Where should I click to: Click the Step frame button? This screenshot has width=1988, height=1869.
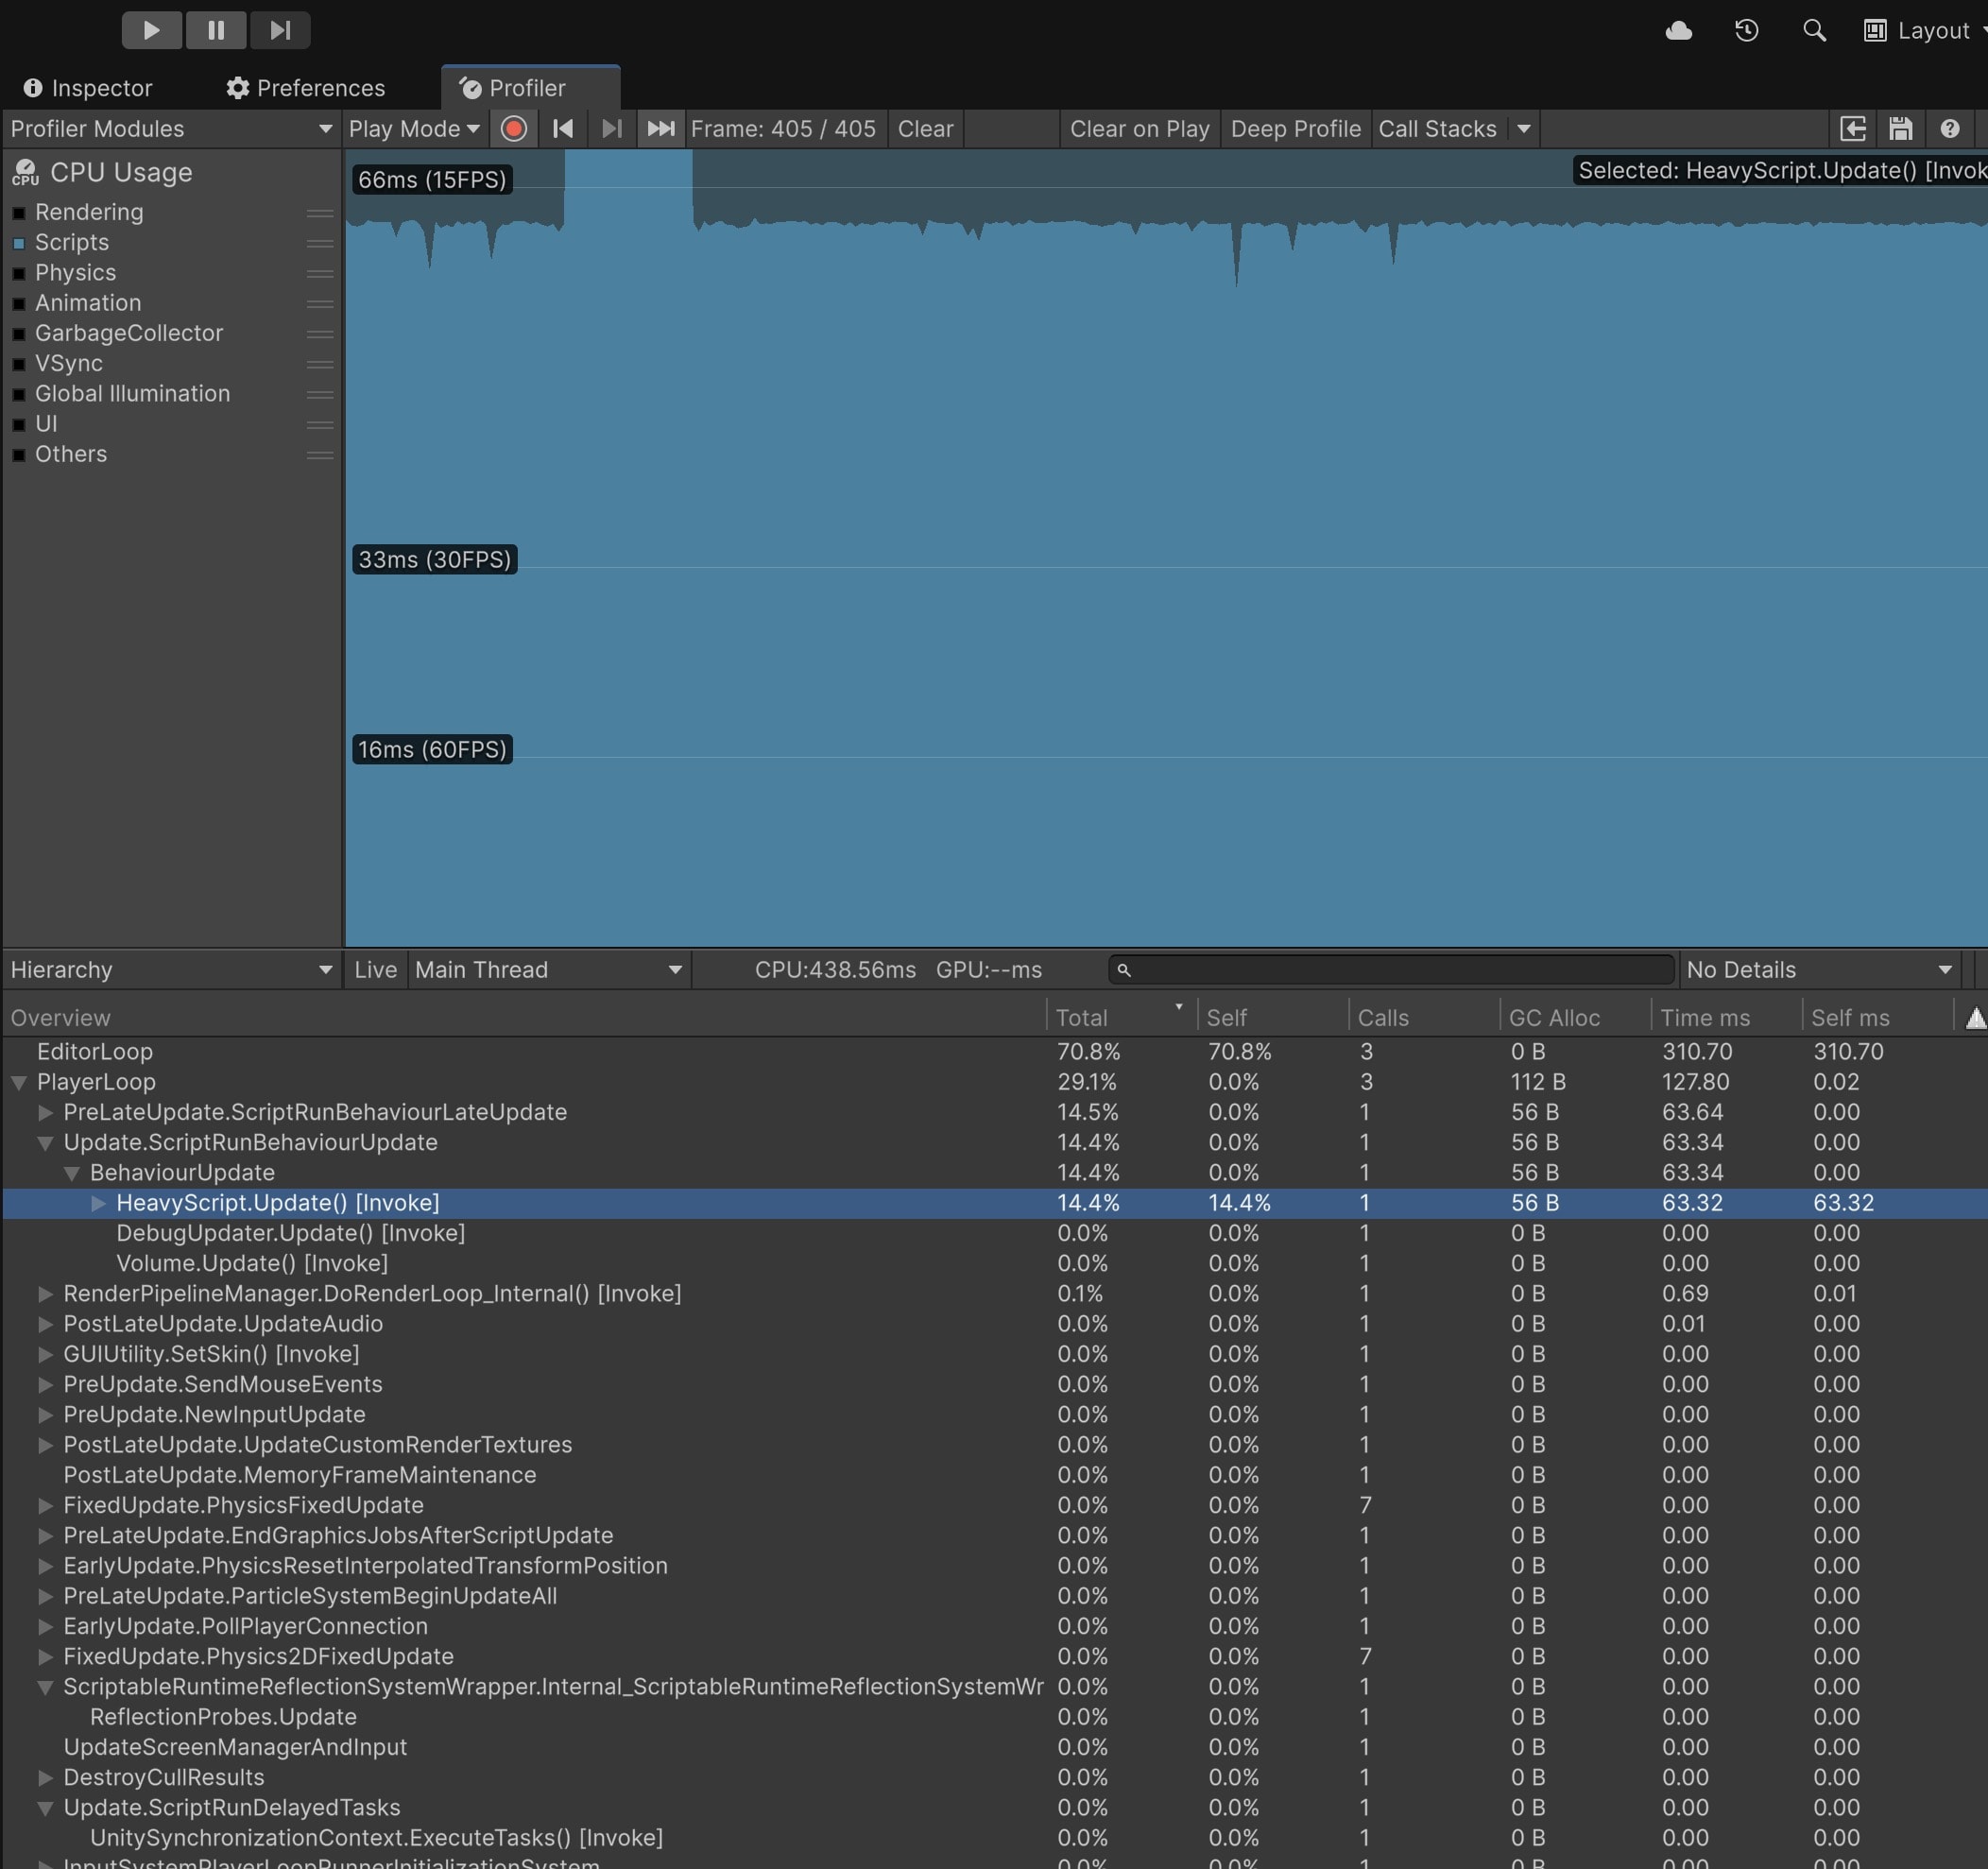[280, 30]
